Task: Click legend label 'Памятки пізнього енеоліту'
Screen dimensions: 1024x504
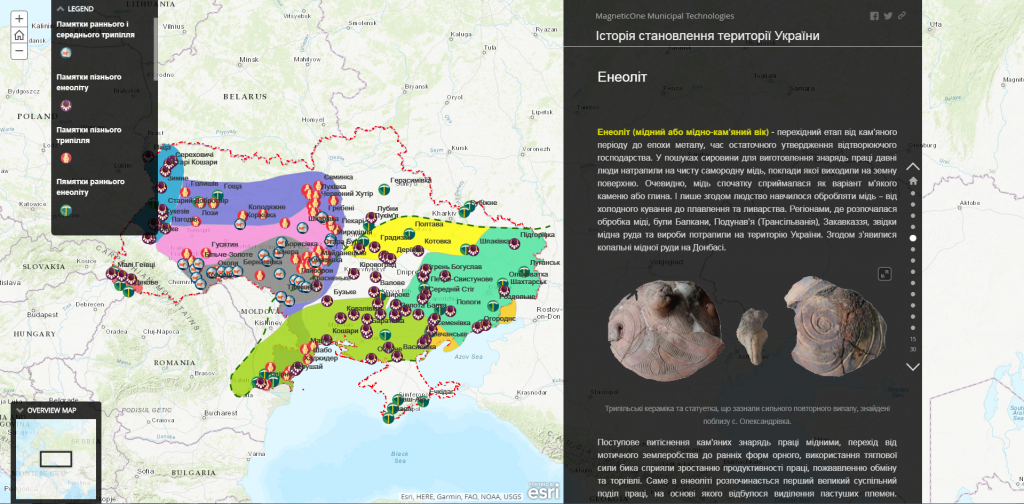Action: pyautogui.click(x=89, y=82)
